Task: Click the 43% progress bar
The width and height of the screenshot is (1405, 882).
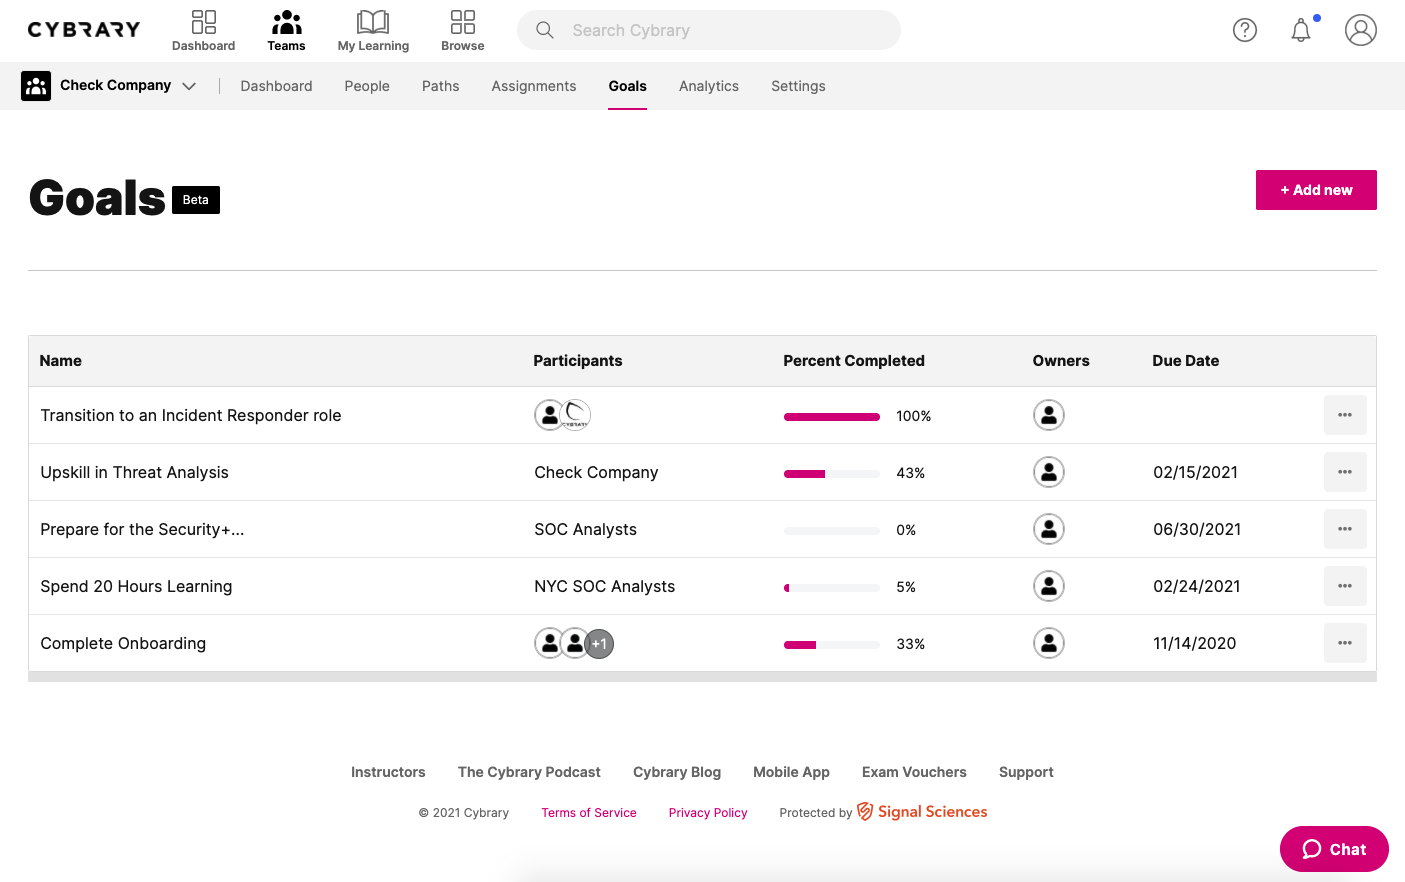Action: click(832, 474)
